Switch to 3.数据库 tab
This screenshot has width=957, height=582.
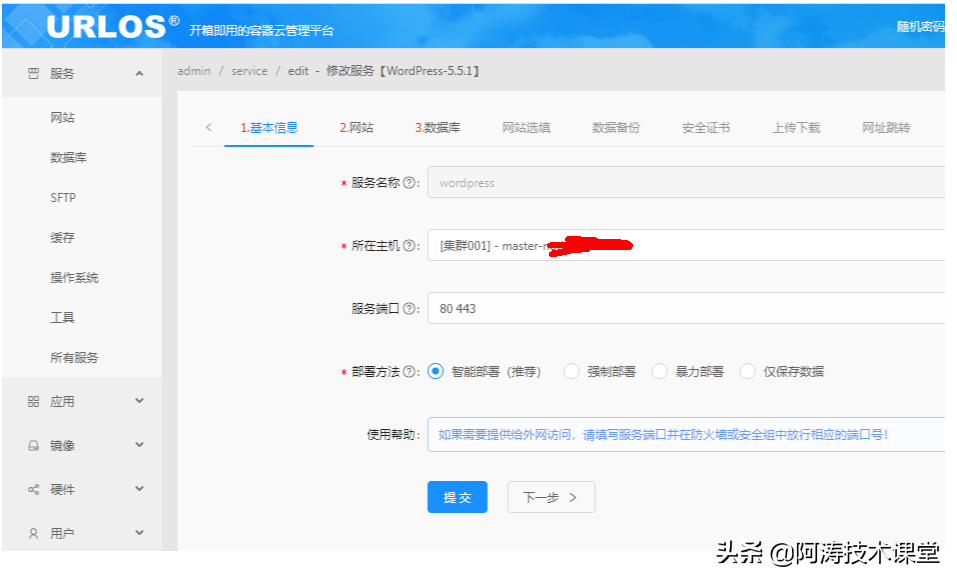[438, 128]
